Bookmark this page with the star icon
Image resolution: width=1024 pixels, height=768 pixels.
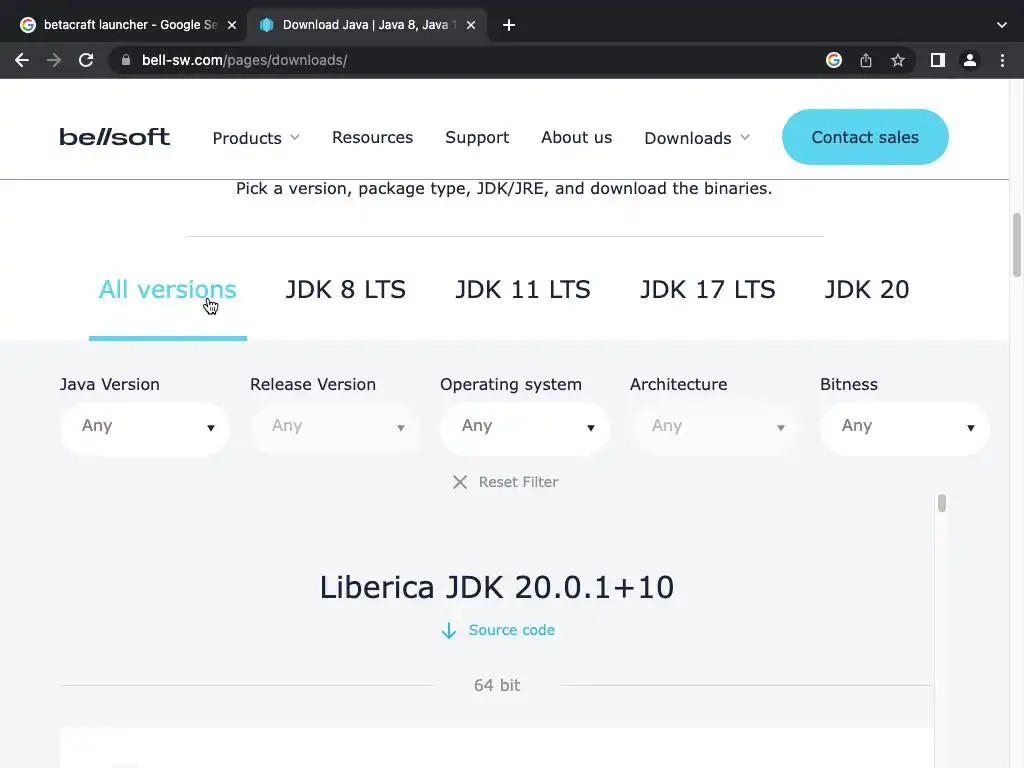click(898, 60)
